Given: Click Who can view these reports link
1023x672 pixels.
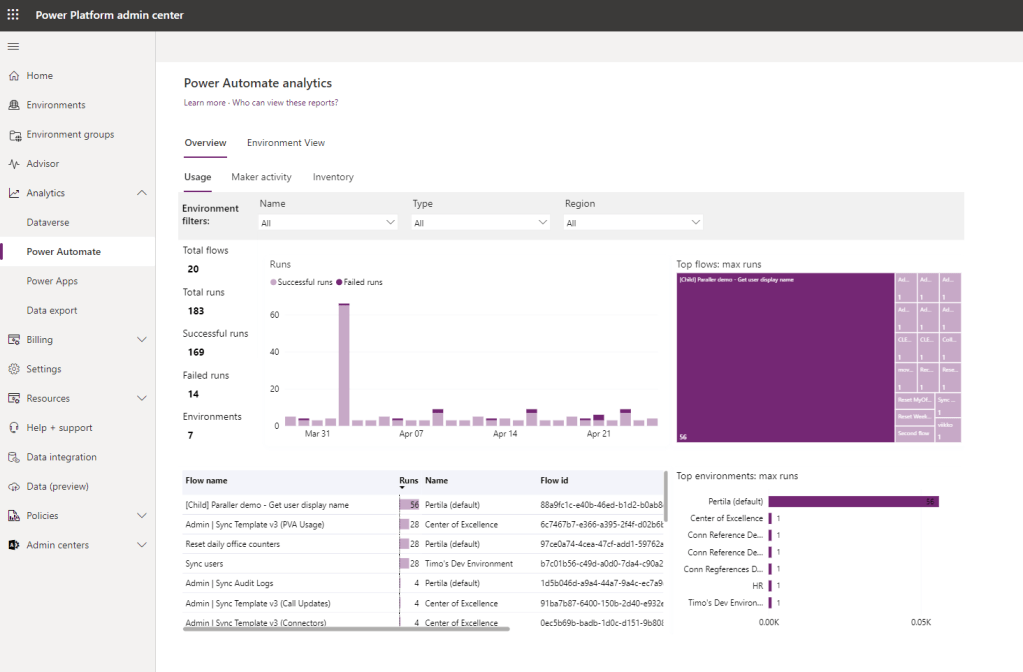Looking at the screenshot, I should pyautogui.click(x=285, y=103).
